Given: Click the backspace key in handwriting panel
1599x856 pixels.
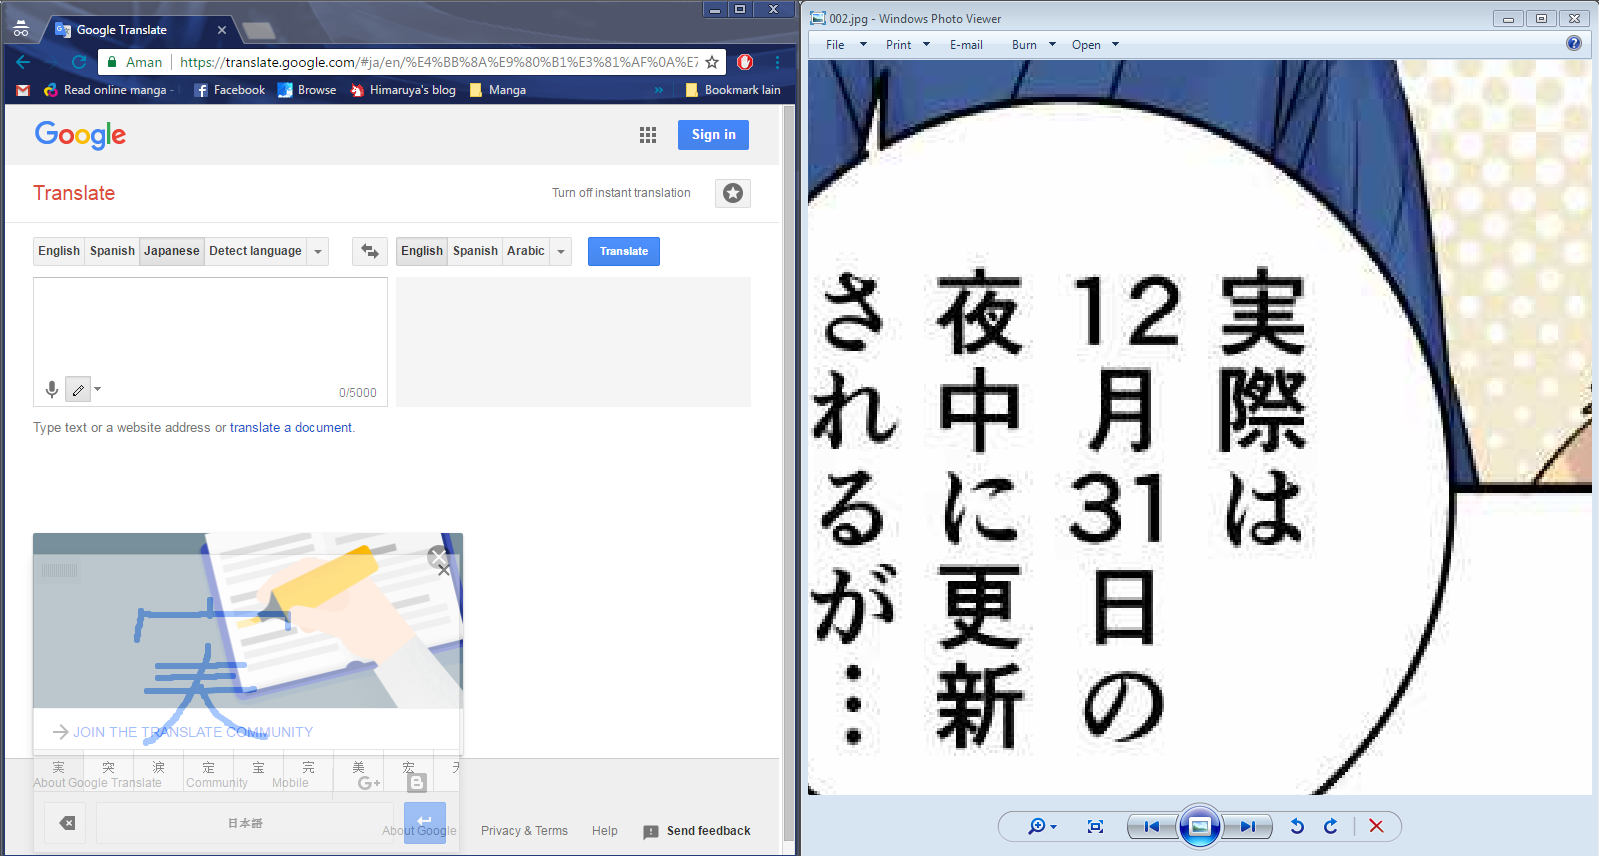Looking at the screenshot, I should pyautogui.click(x=67, y=823).
